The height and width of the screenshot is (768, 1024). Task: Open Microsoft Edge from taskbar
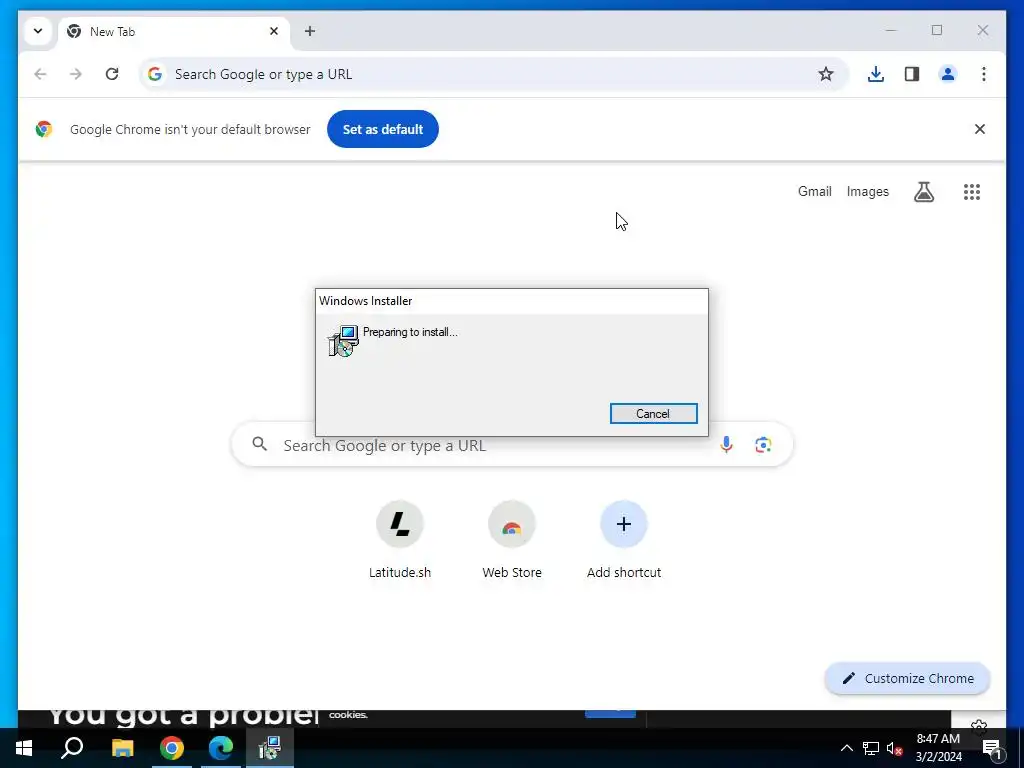[221, 748]
